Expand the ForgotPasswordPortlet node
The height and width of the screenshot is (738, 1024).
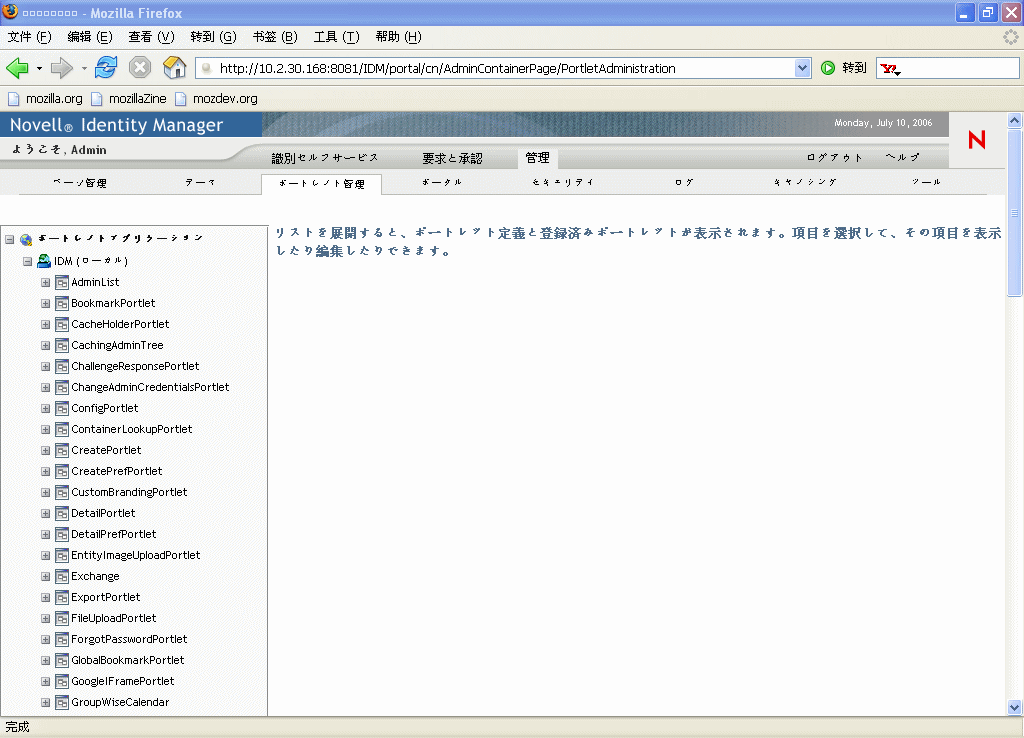[46, 639]
